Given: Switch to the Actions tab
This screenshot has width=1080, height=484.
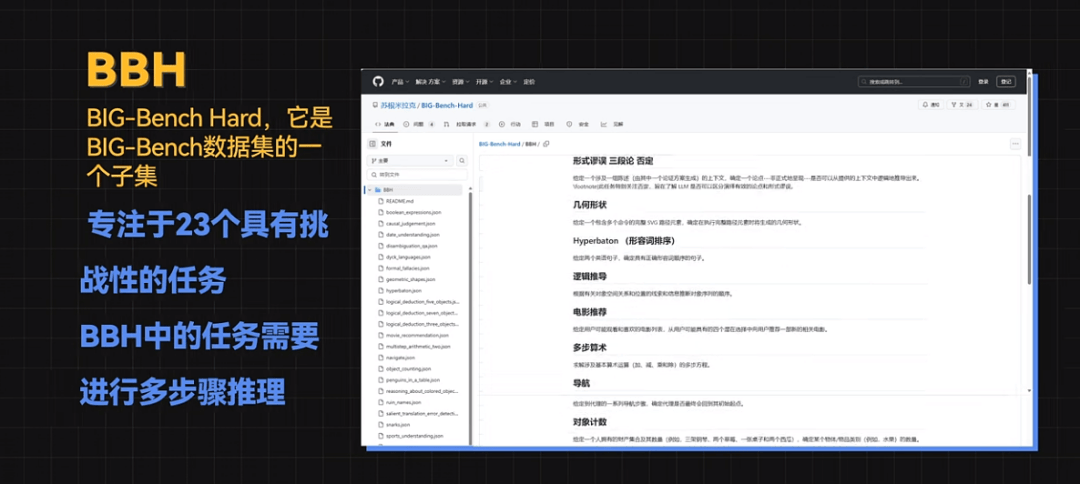Looking at the screenshot, I should click(x=510, y=125).
